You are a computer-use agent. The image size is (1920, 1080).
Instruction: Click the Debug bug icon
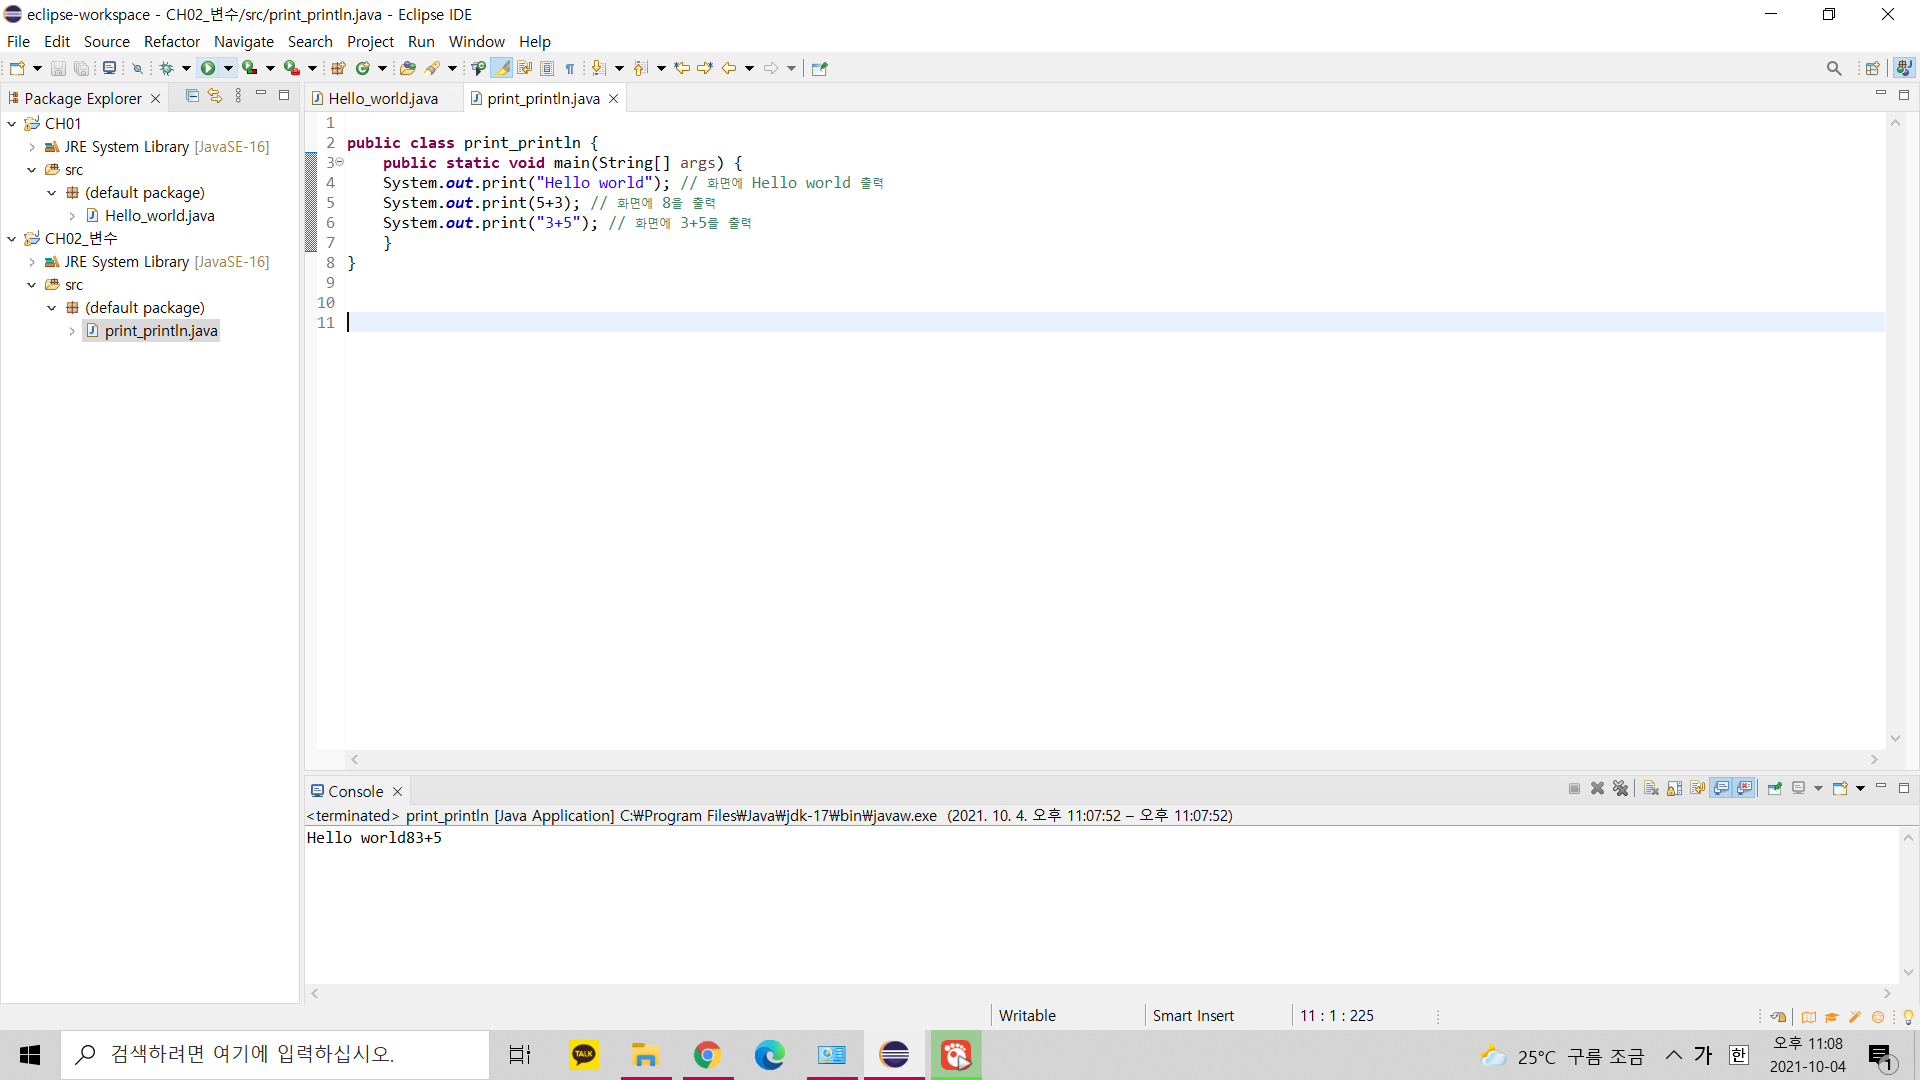167,68
